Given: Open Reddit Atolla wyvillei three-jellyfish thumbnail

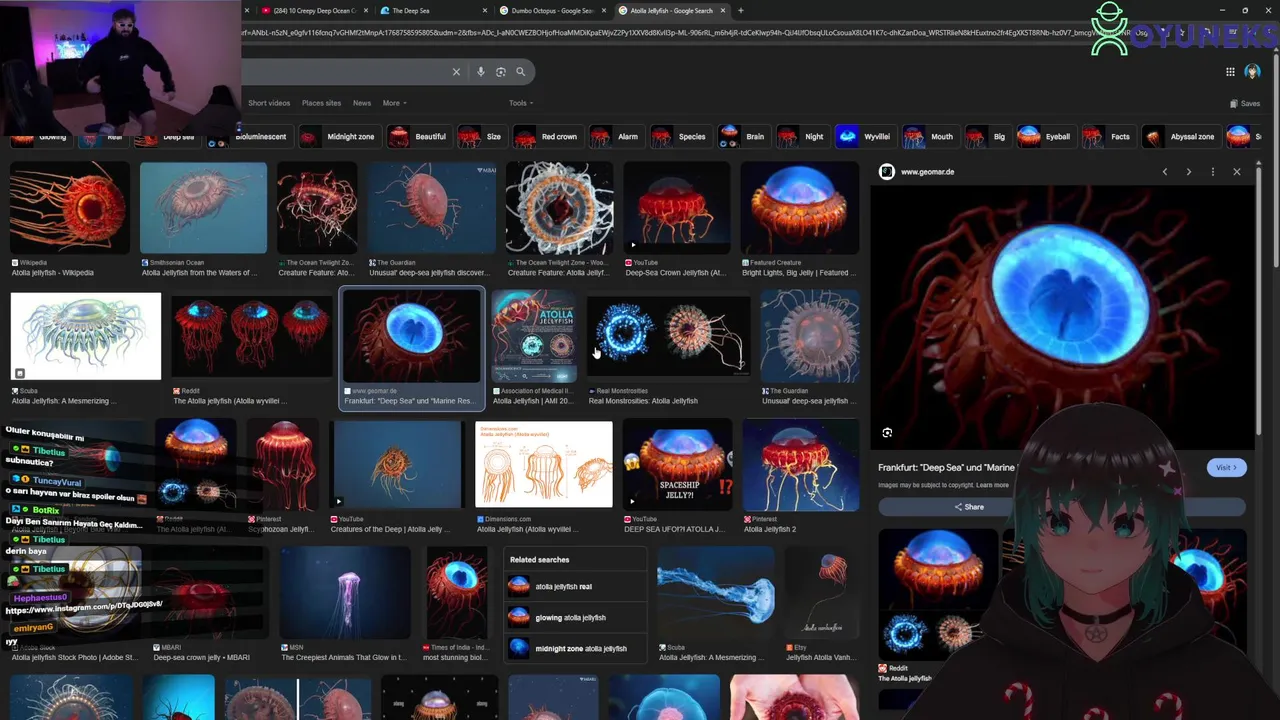Looking at the screenshot, I should (x=251, y=337).
